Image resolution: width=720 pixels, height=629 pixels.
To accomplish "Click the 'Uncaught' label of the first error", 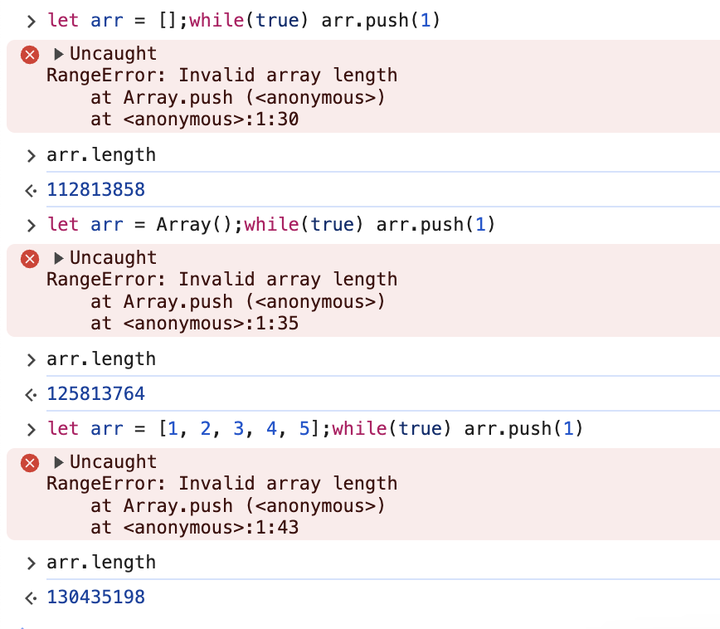I will pyautogui.click(x=113, y=54).
